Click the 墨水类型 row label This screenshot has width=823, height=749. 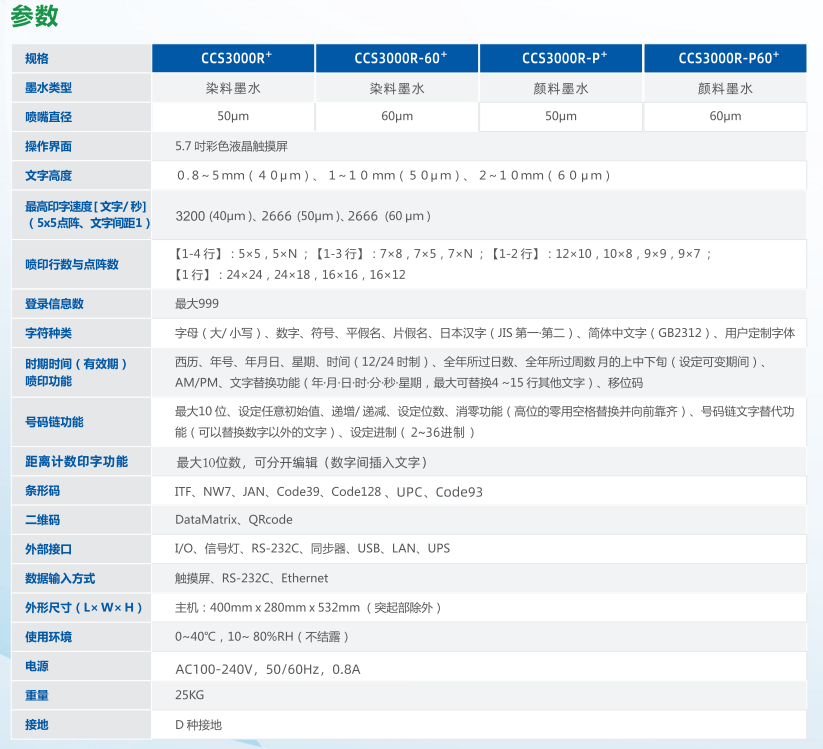pos(49,88)
